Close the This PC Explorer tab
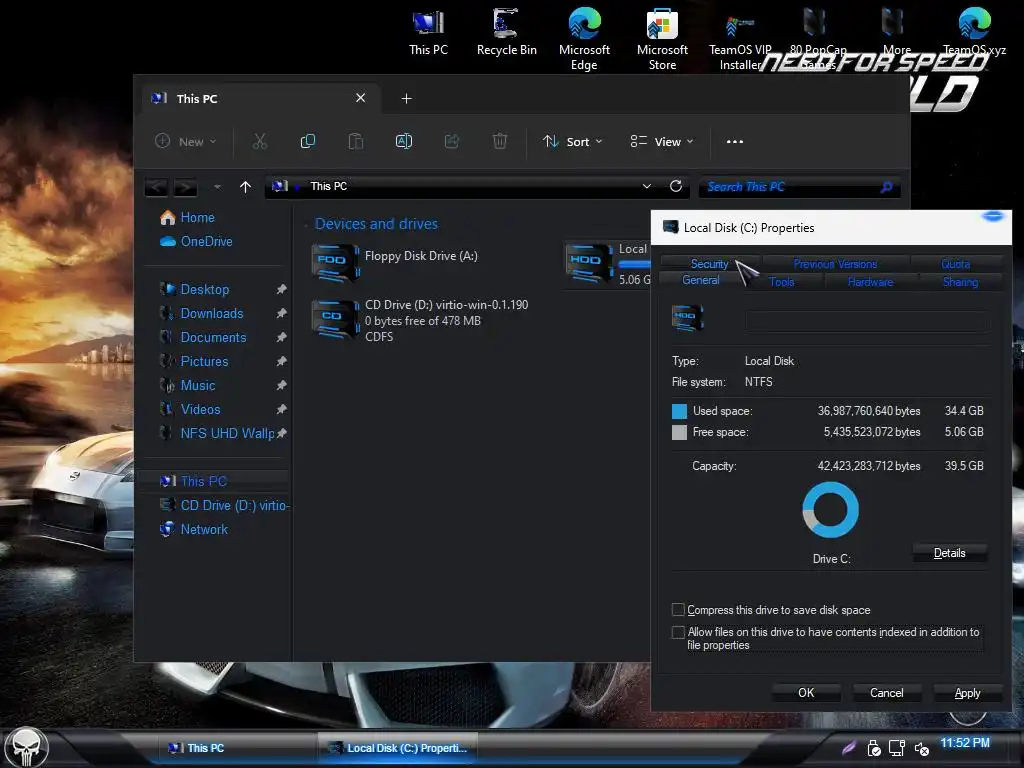The height and width of the screenshot is (768, 1024). [360, 98]
